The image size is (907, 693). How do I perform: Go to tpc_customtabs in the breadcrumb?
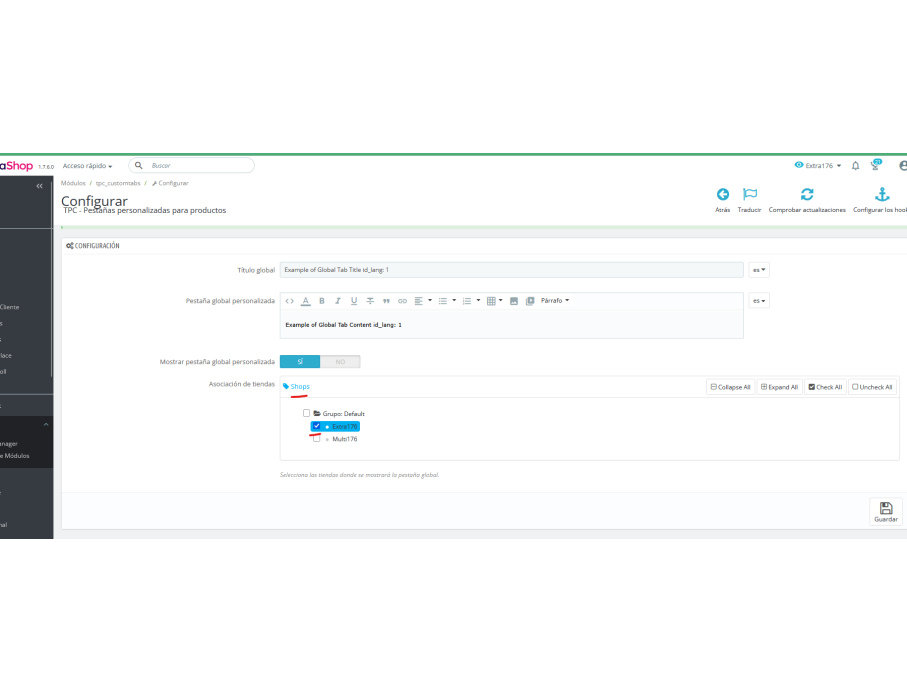coord(118,183)
